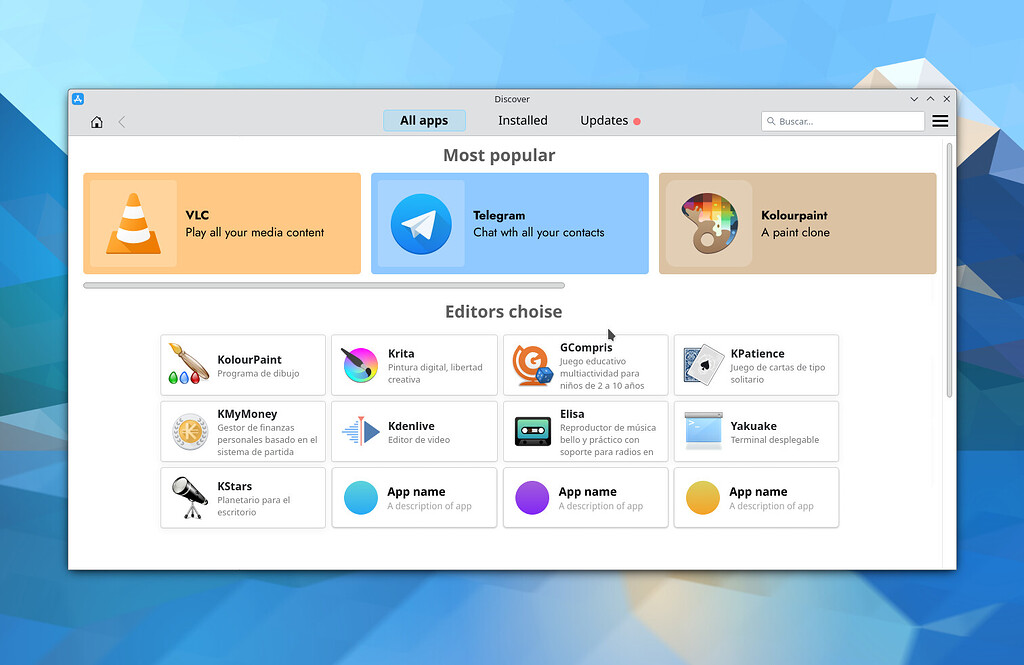Go to the Discover home page
The height and width of the screenshot is (665, 1024).
[x=96, y=120]
